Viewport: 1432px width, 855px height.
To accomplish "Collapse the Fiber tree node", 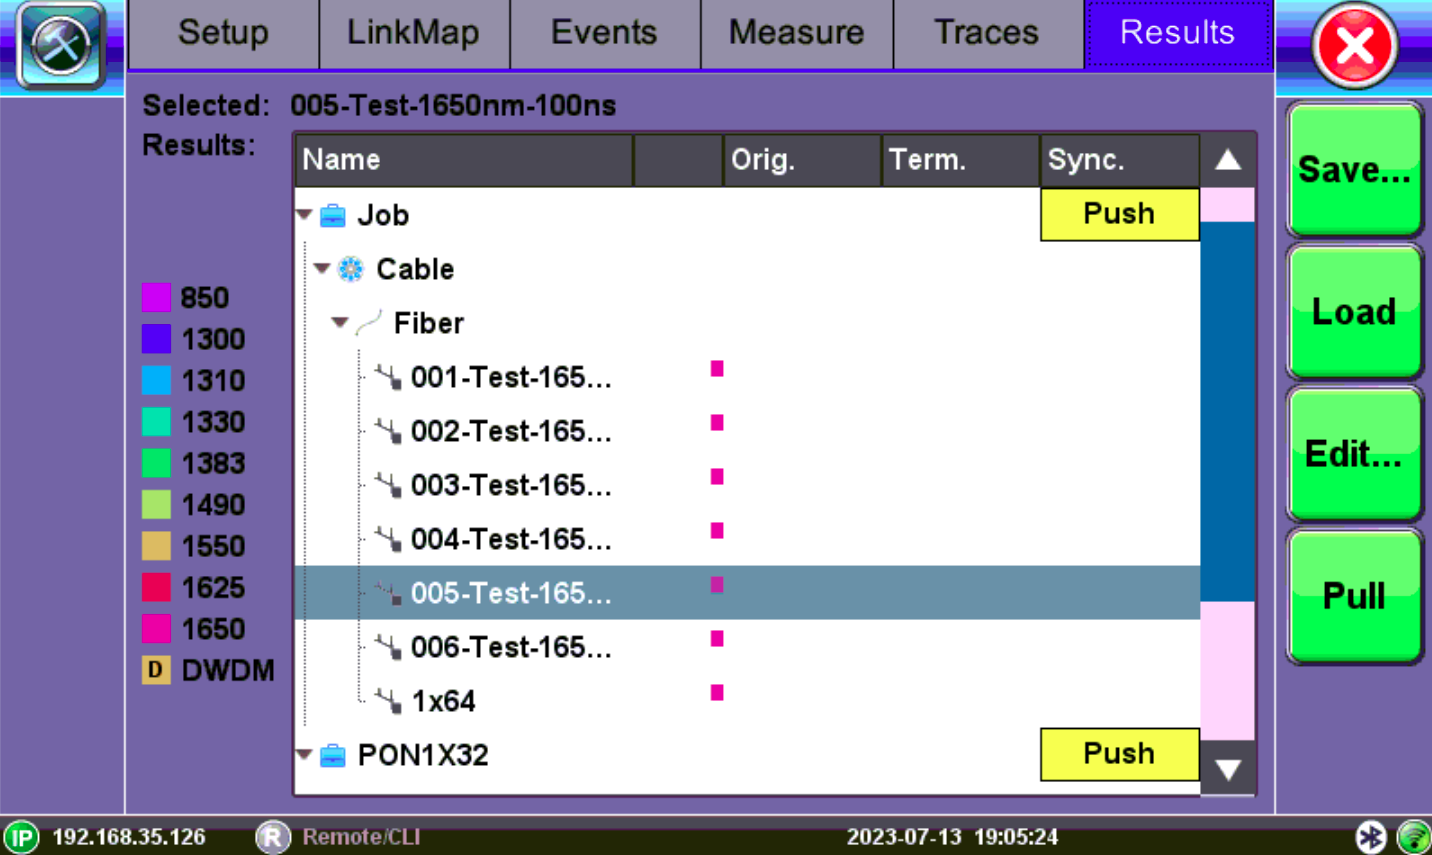I will point(340,322).
